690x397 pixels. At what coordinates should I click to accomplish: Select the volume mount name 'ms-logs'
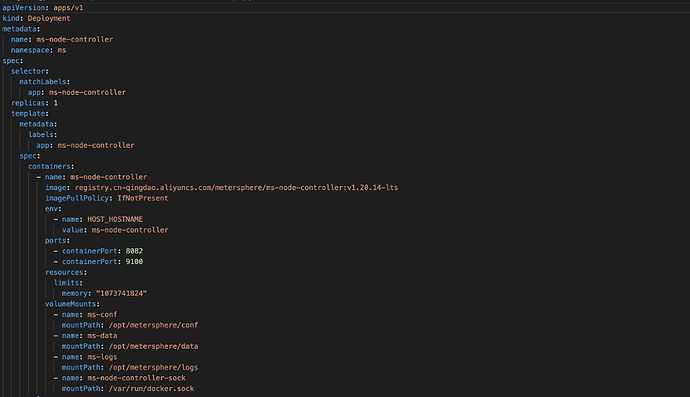pyautogui.click(x=102, y=357)
